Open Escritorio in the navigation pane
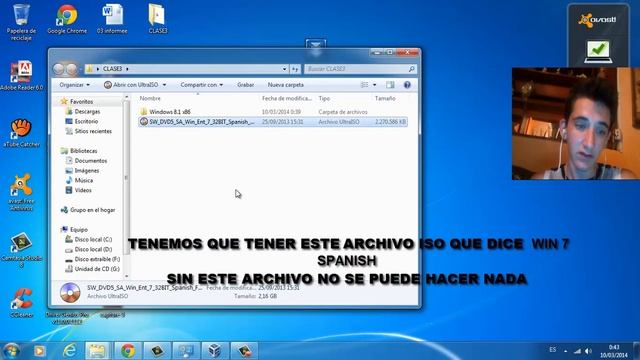 pyautogui.click(x=86, y=121)
